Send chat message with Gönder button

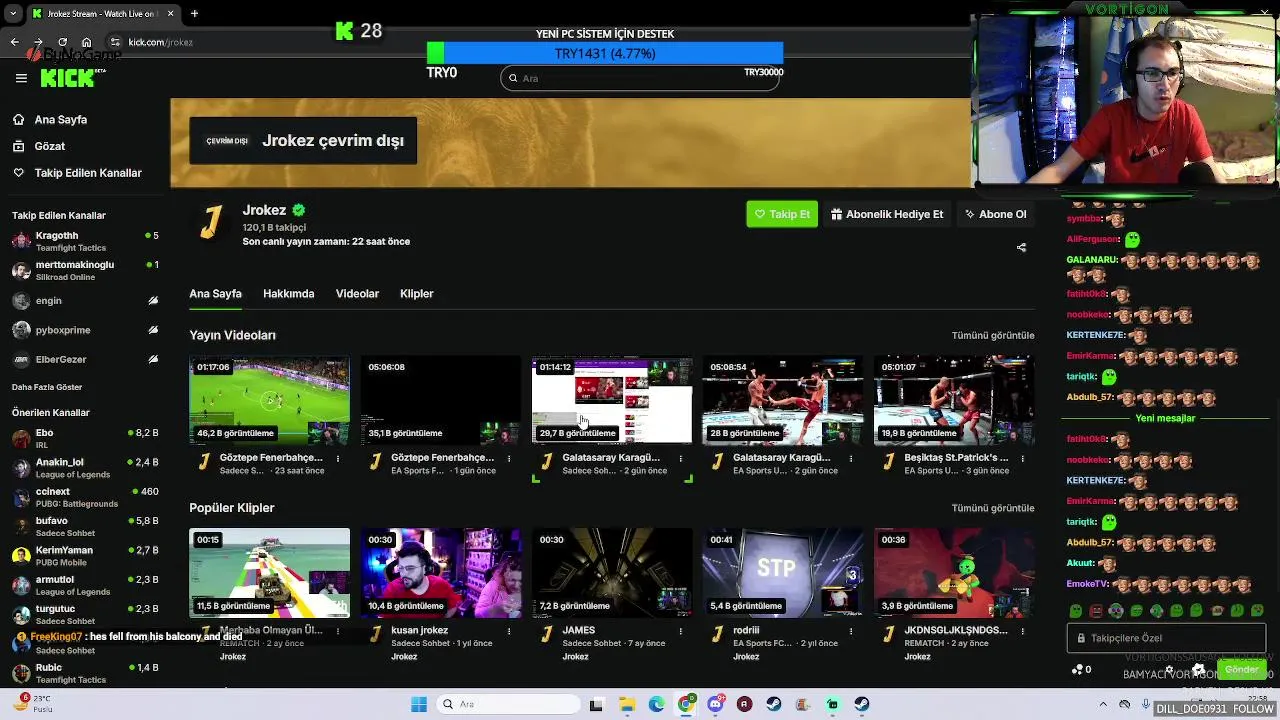pos(1242,669)
